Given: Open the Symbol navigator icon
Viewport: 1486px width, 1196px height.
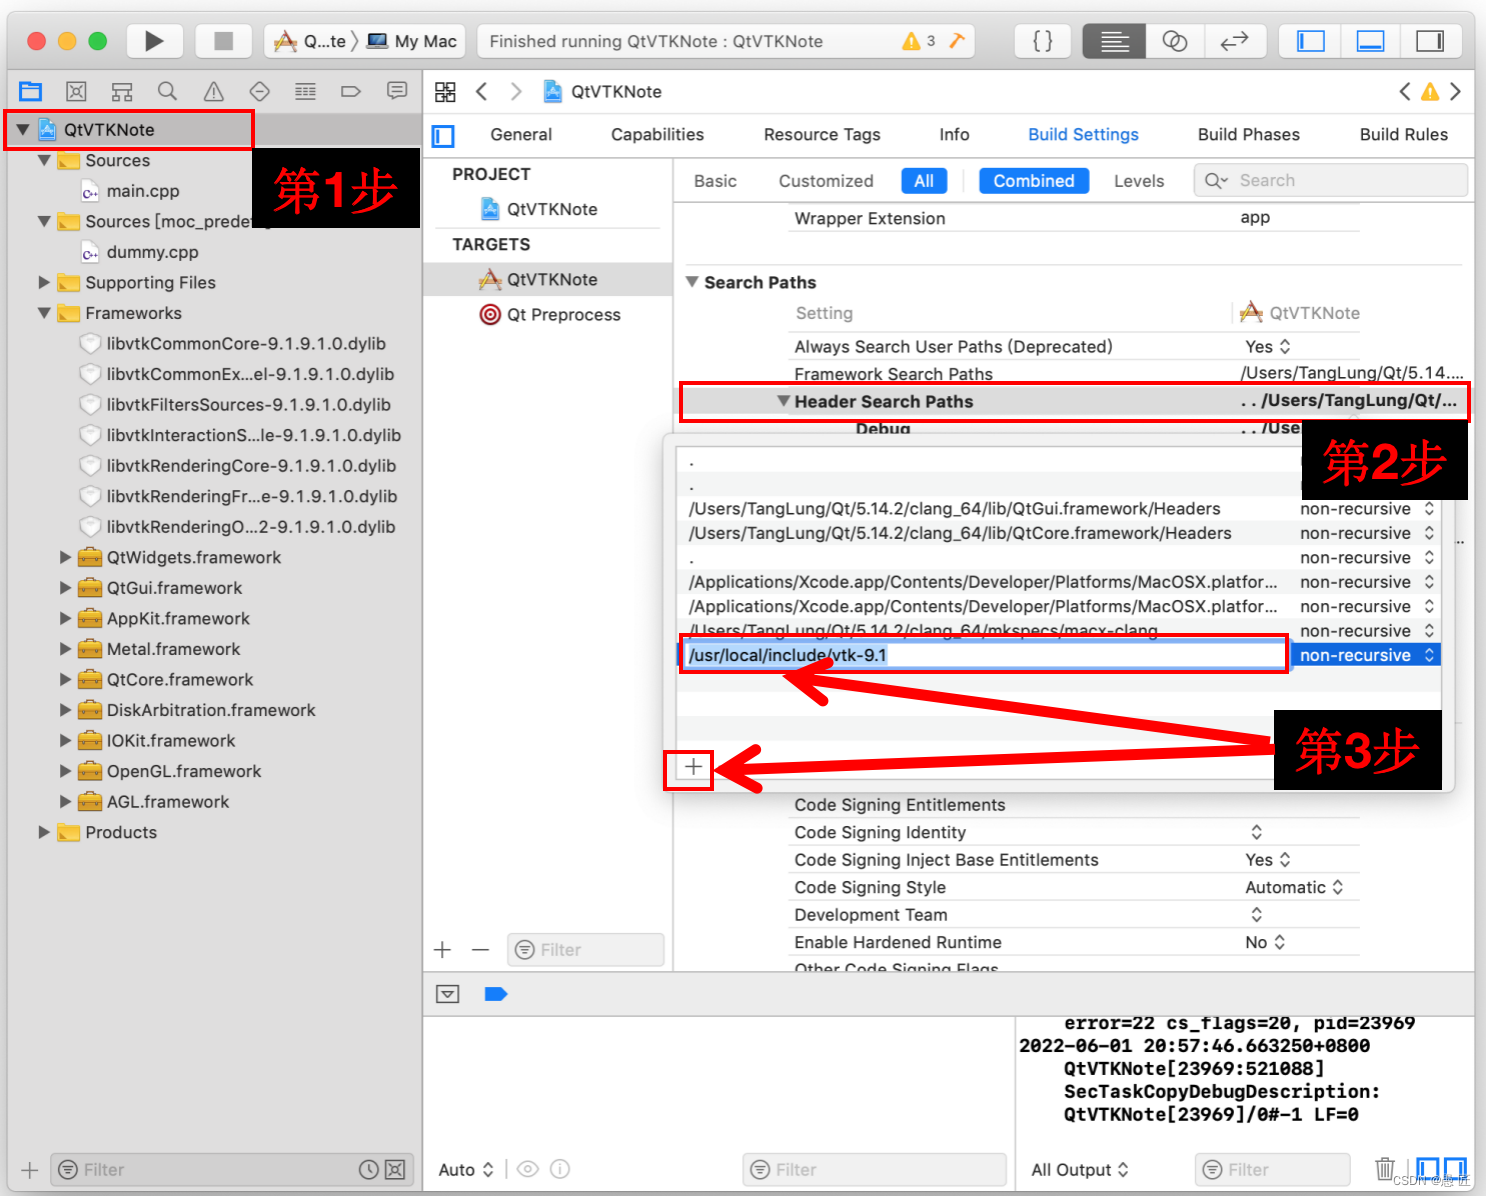Looking at the screenshot, I should click(122, 91).
